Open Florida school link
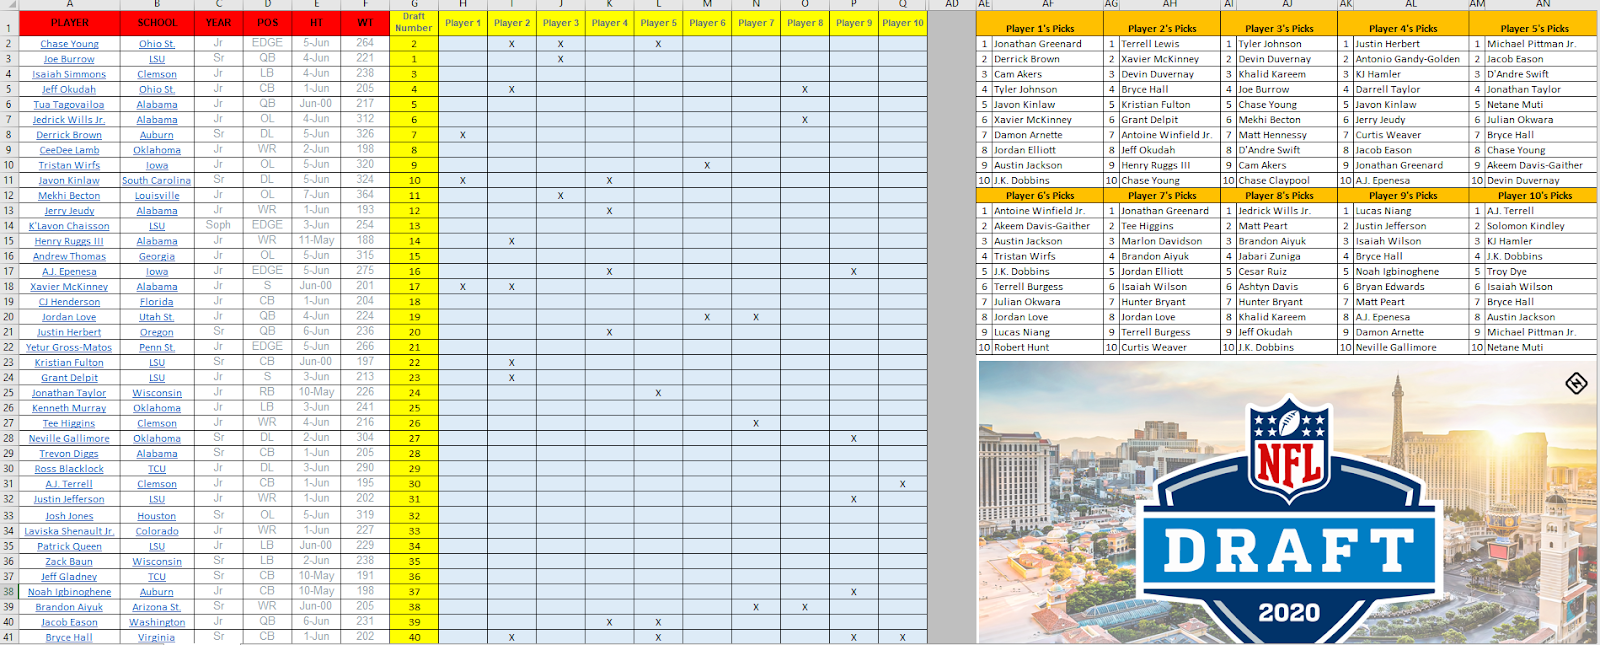The image size is (1600, 645). 157,302
